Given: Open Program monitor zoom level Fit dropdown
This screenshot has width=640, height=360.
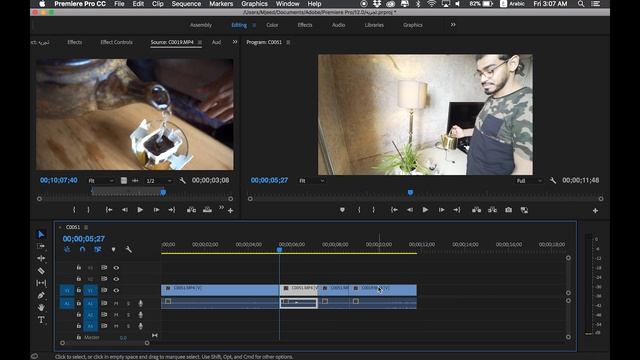Looking at the screenshot, I should coord(311,181).
